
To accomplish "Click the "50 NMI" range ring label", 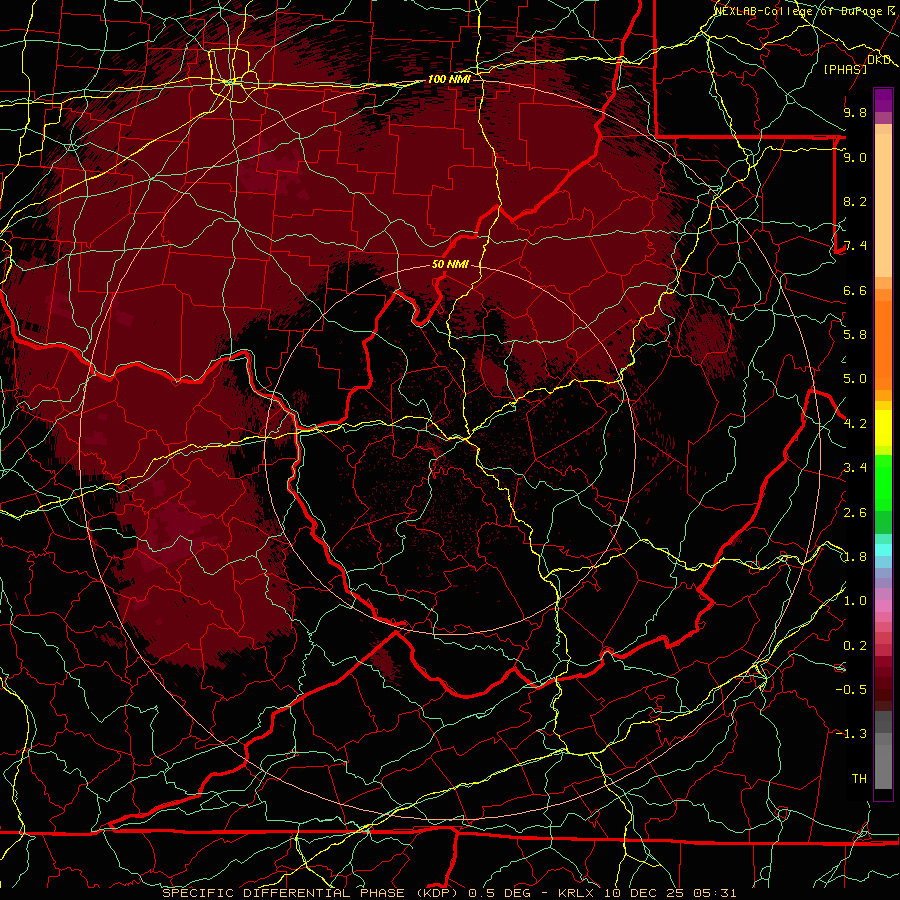I will point(450,264).
